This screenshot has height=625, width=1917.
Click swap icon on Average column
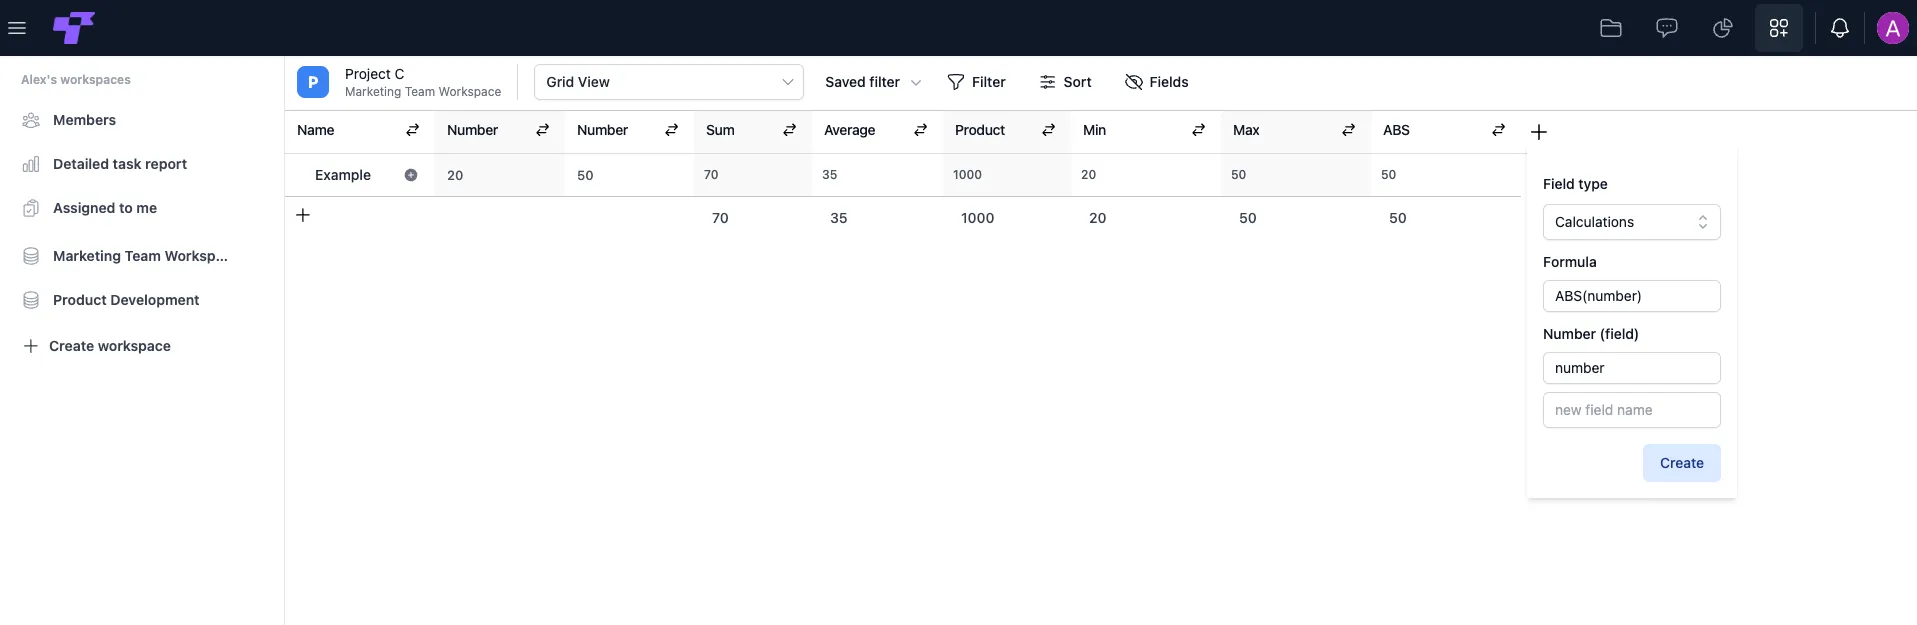point(921,130)
